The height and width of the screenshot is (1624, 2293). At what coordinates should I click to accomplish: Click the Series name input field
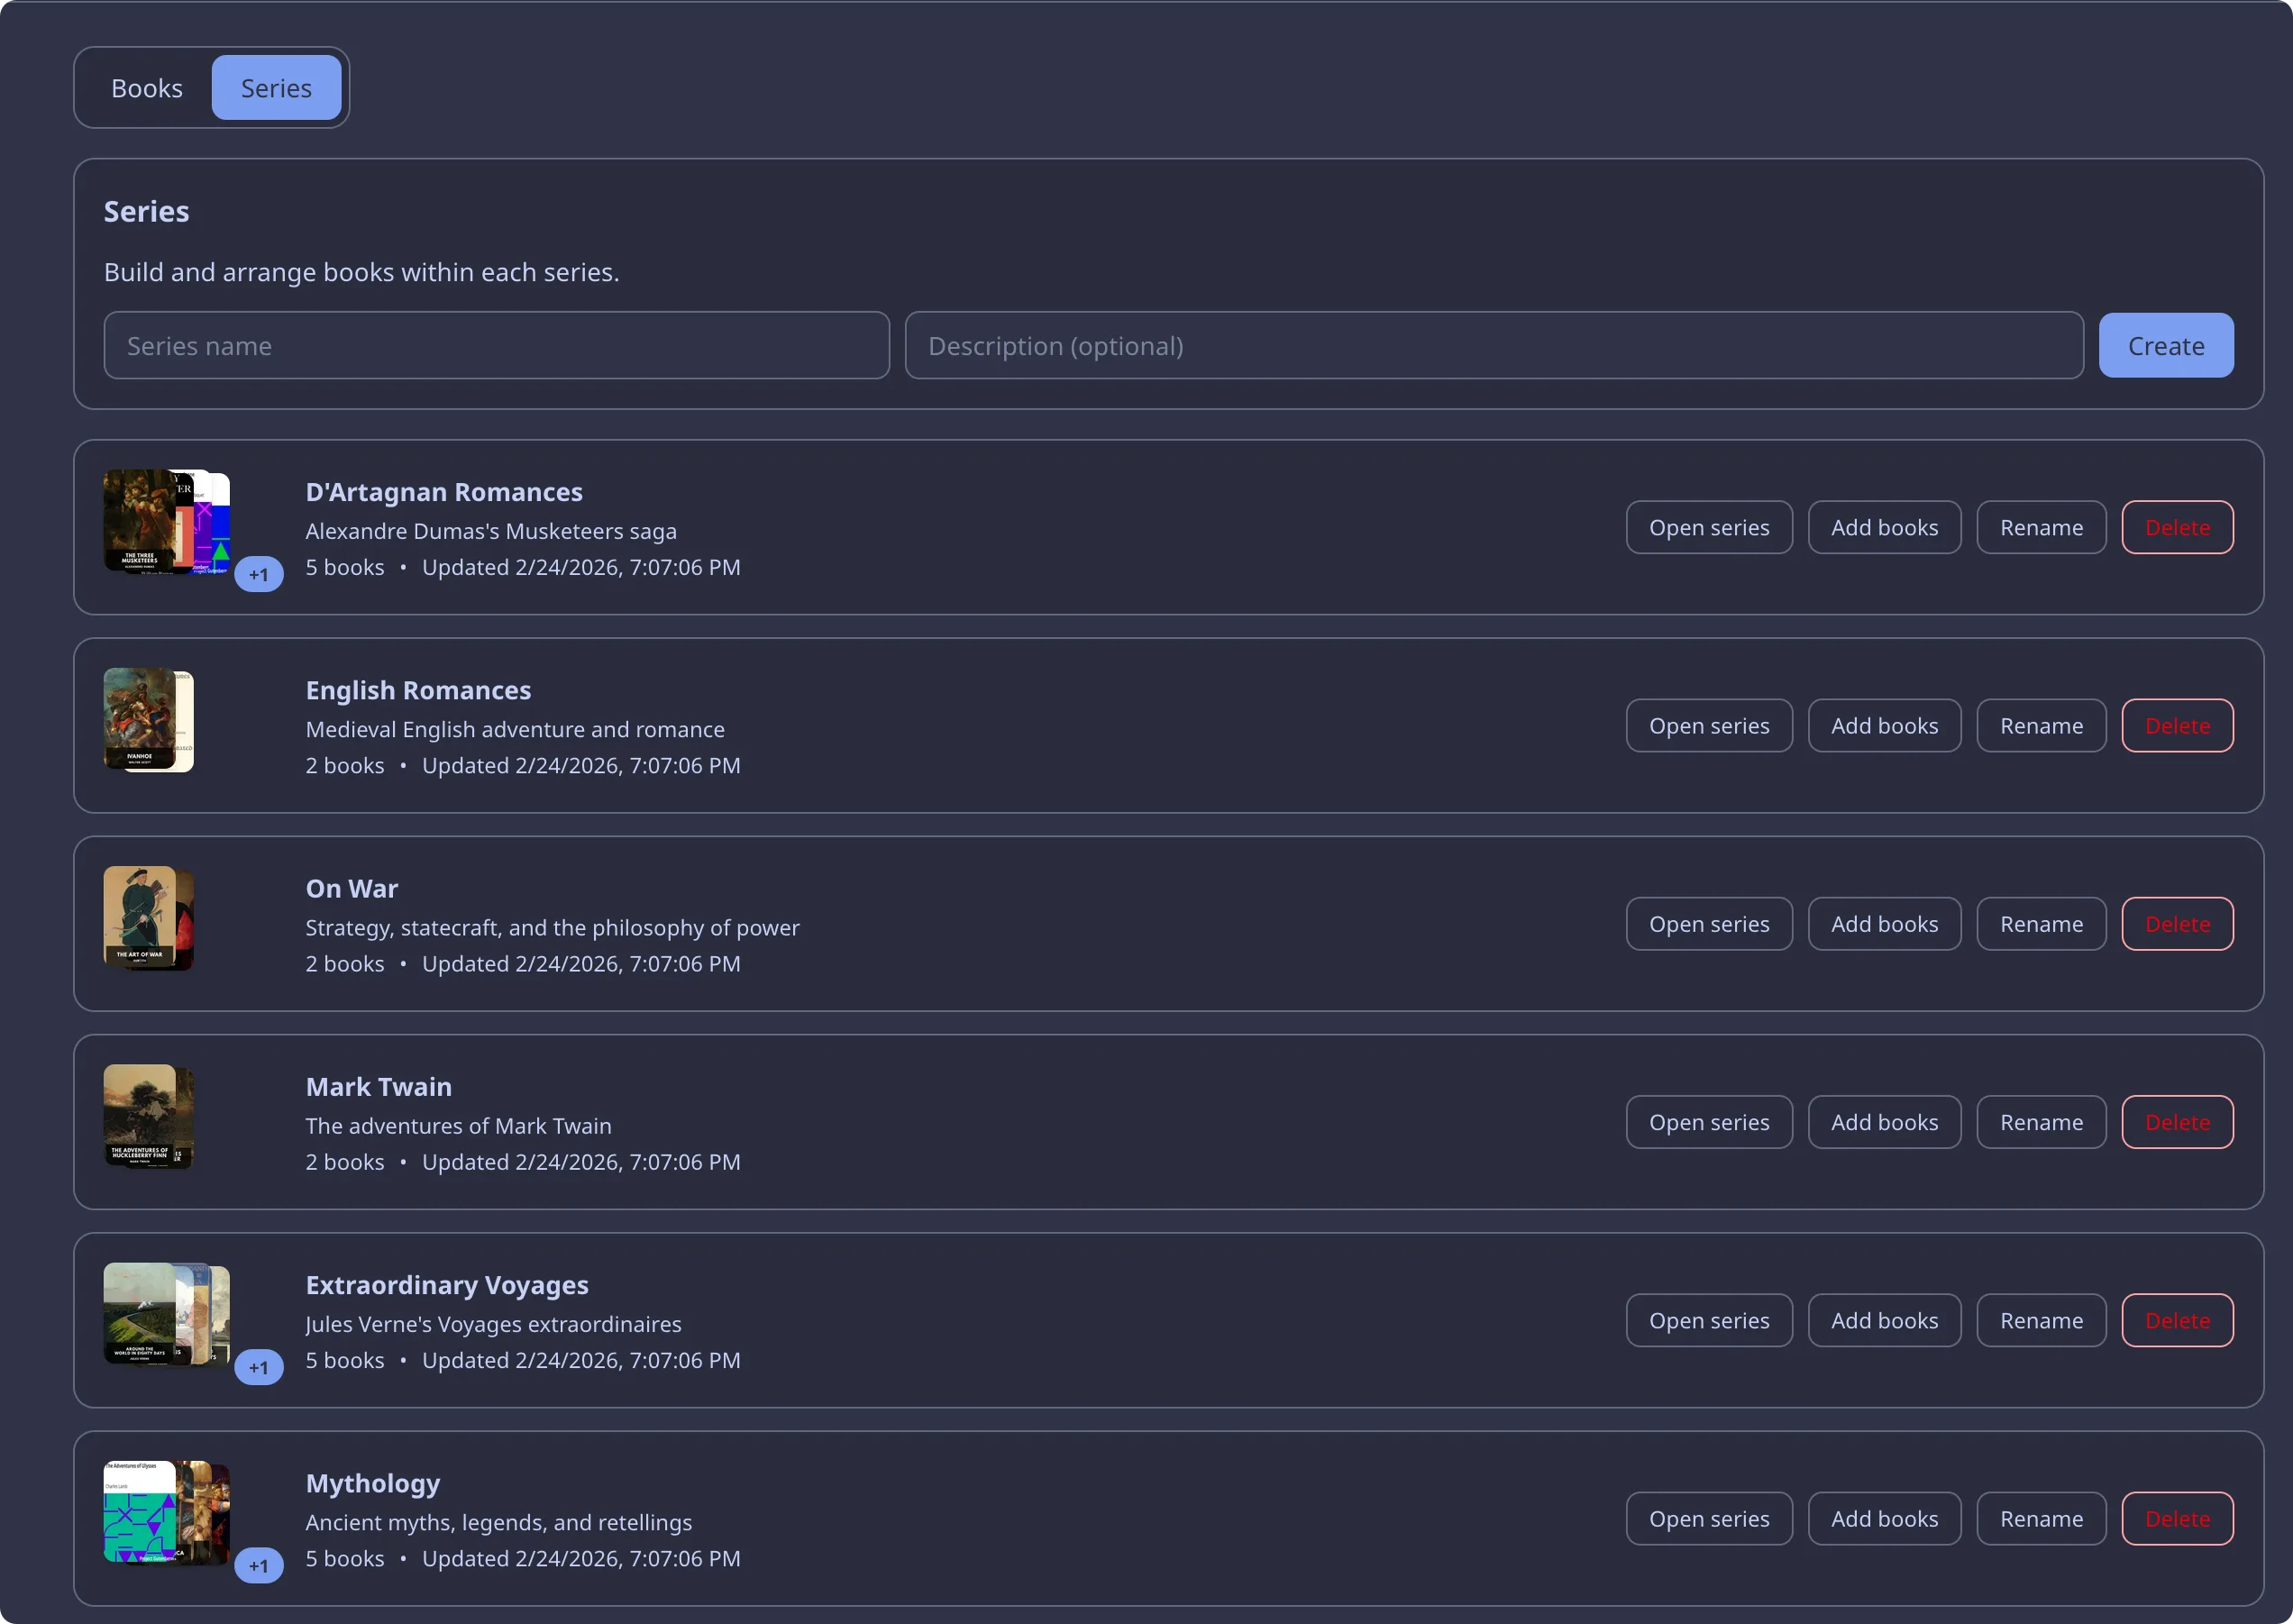click(x=496, y=346)
